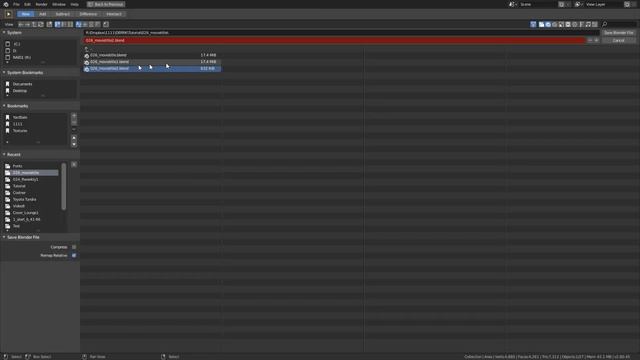The height and width of the screenshot is (360, 640).
Task: Open the Tutorial recent folder
Action: [19, 186]
